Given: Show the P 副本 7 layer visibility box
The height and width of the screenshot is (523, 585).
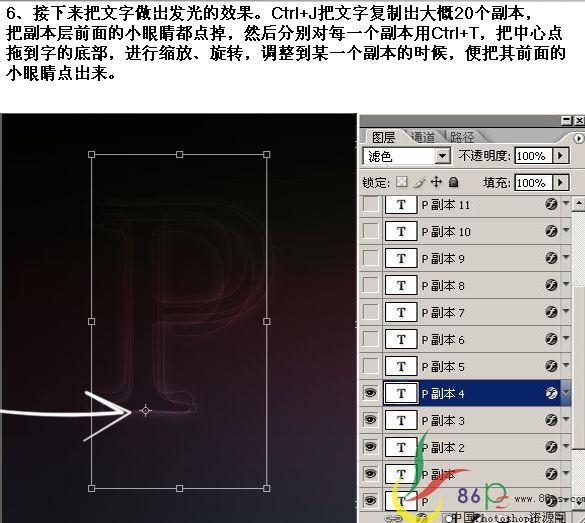Looking at the screenshot, I should pyautogui.click(x=370, y=312).
